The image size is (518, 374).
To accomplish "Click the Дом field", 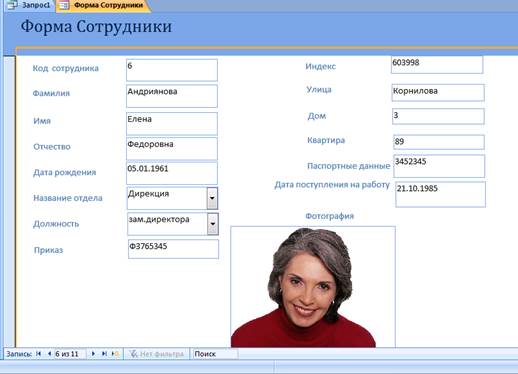I will click(438, 116).
